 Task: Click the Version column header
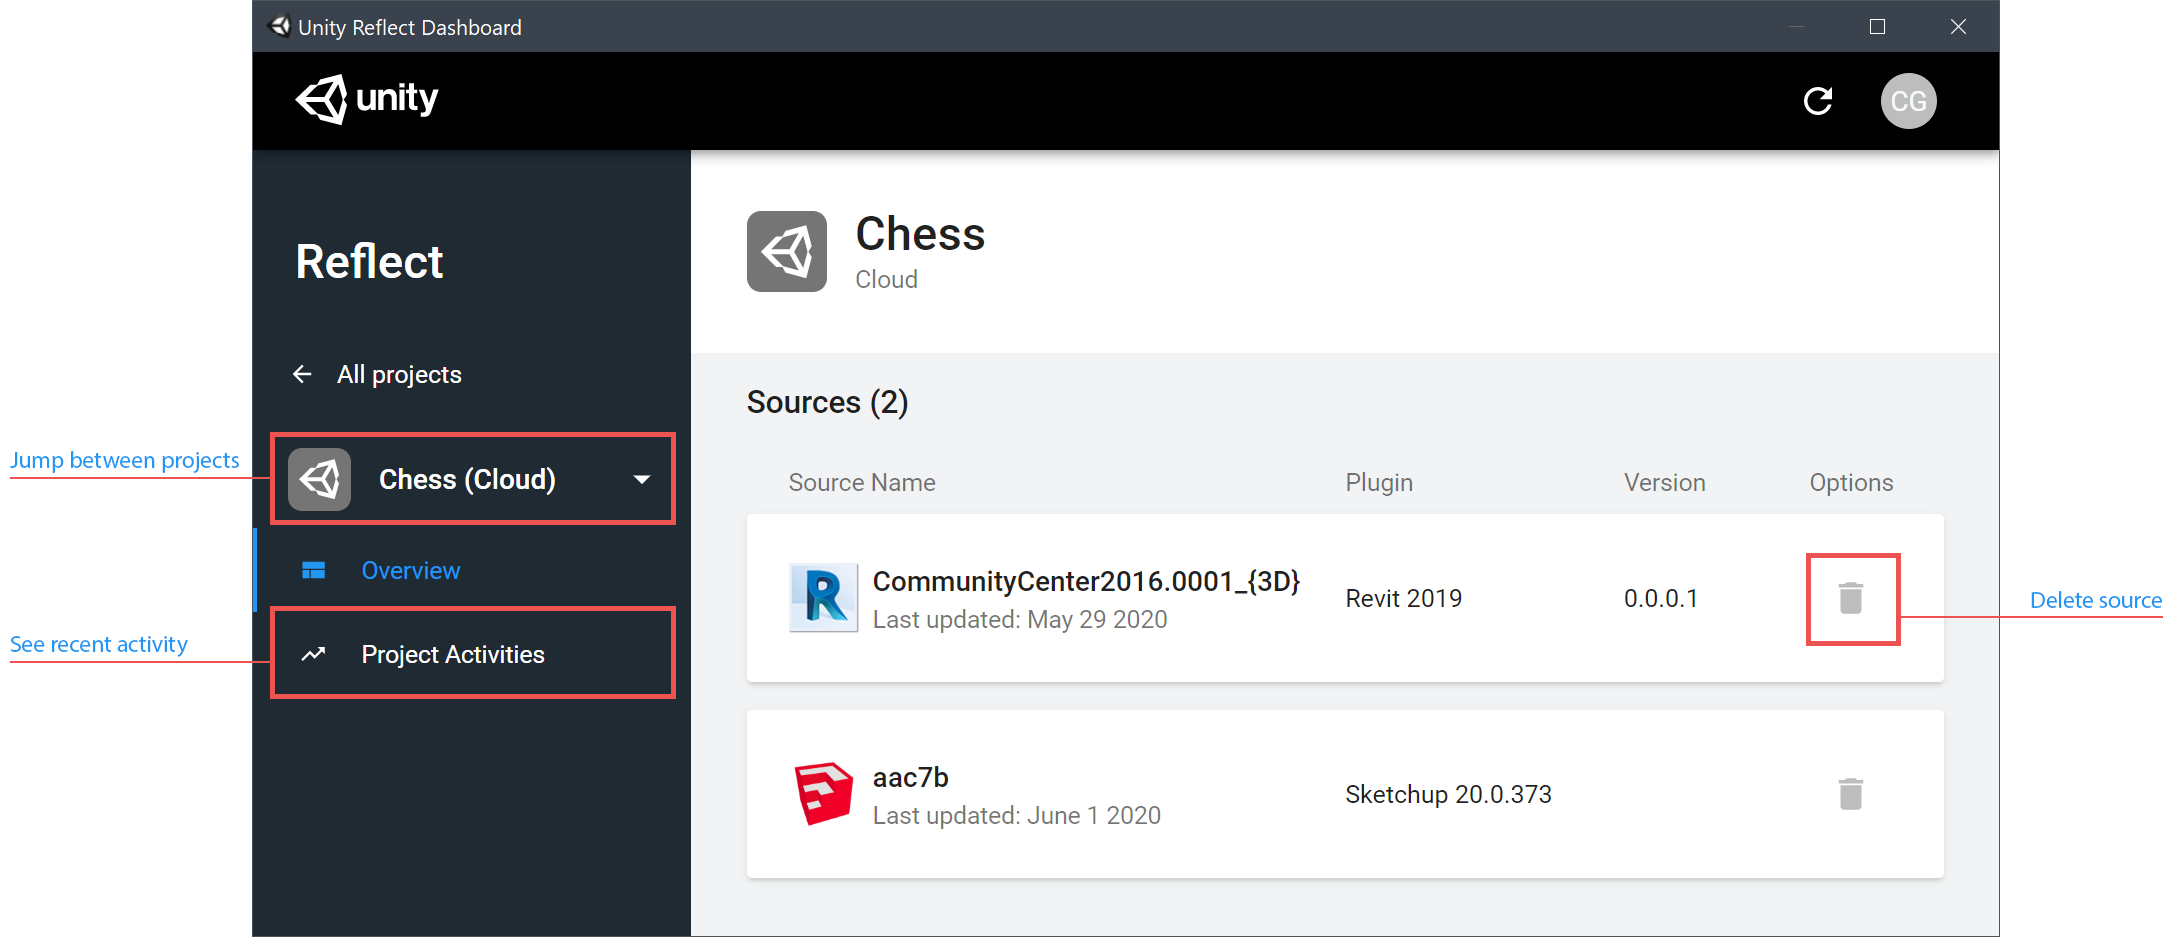[x=1665, y=482]
